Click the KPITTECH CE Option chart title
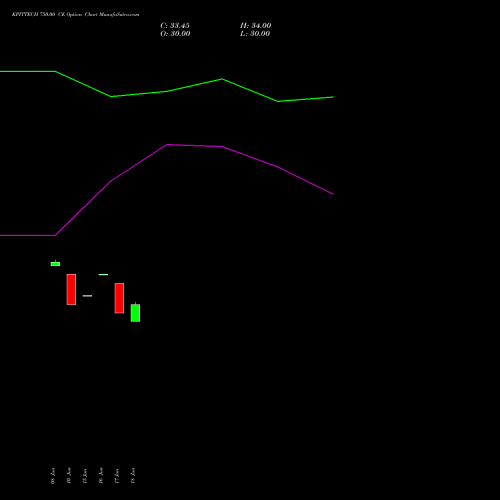The height and width of the screenshot is (500, 500). [75, 15]
